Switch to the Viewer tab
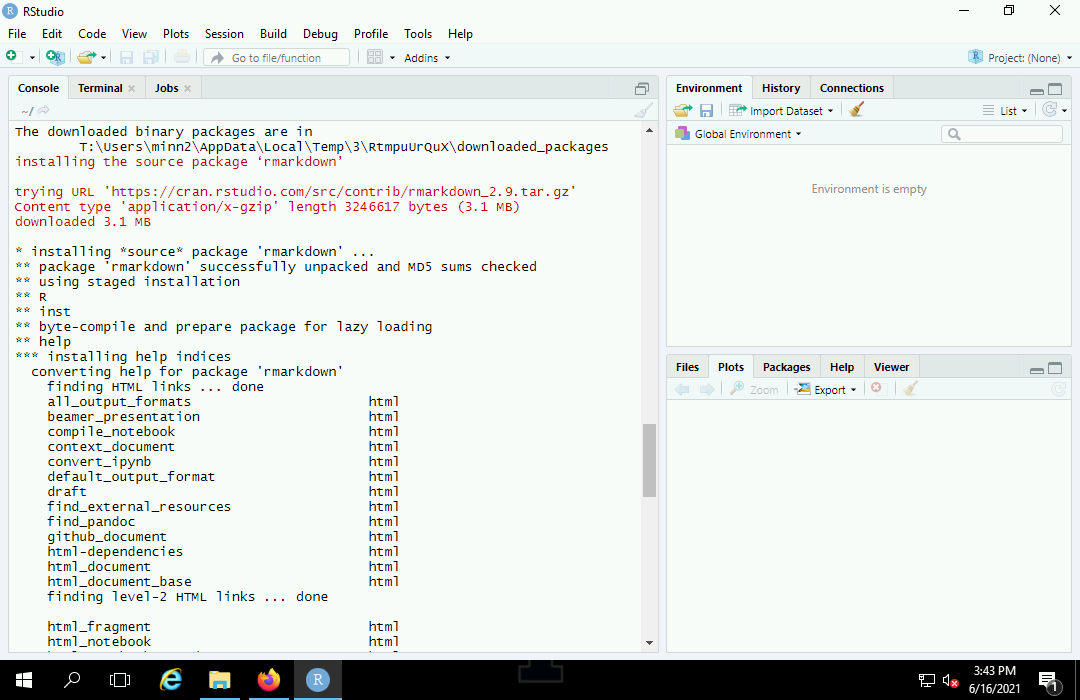1080x700 pixels. (891, 367)
